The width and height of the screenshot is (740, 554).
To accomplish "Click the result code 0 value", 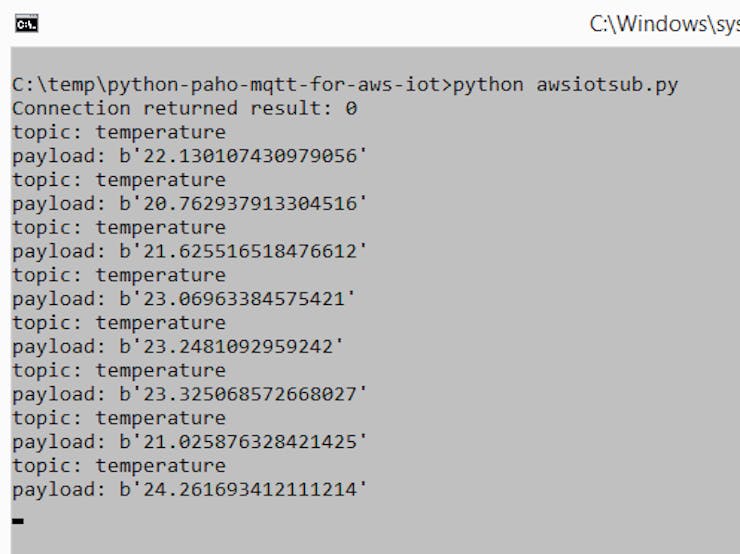I will [351, 109].
